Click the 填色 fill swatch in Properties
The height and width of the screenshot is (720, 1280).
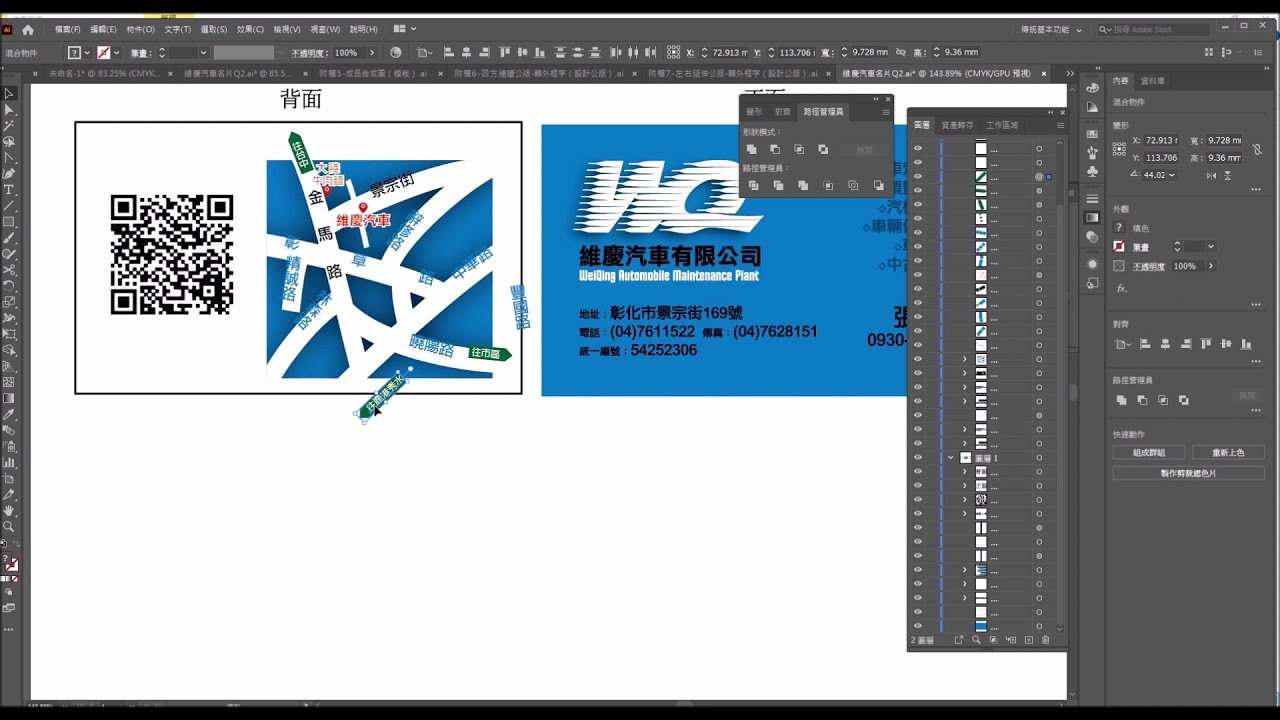coord(1119,228)
